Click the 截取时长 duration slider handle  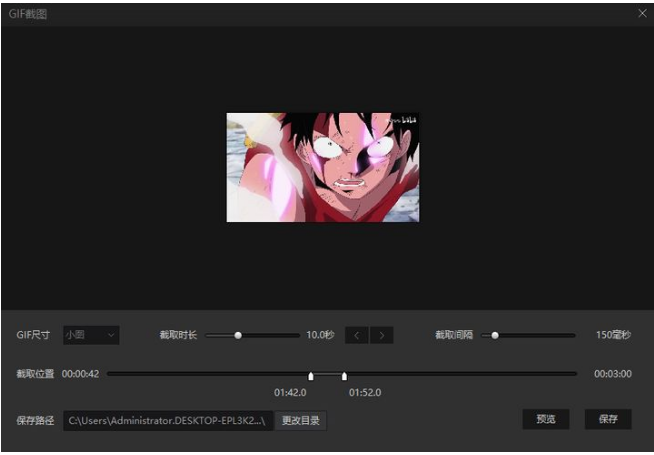pyautogui.click(x=238, y=335)
